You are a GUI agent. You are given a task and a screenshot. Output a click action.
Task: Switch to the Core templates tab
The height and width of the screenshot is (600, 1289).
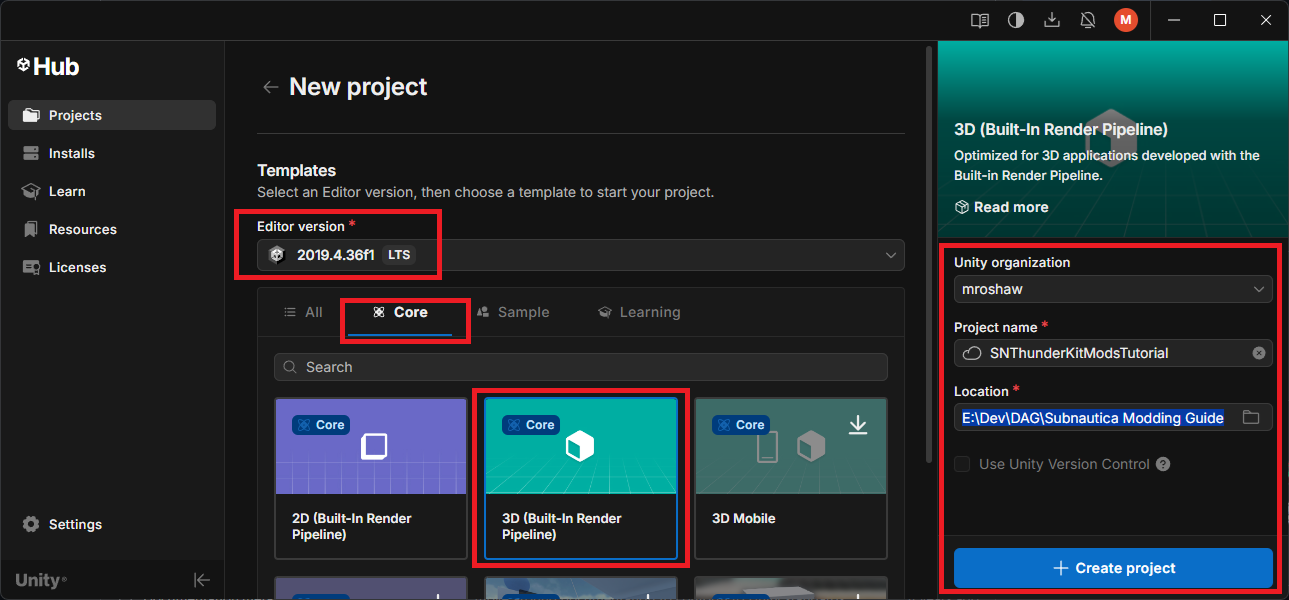(401, 312)
